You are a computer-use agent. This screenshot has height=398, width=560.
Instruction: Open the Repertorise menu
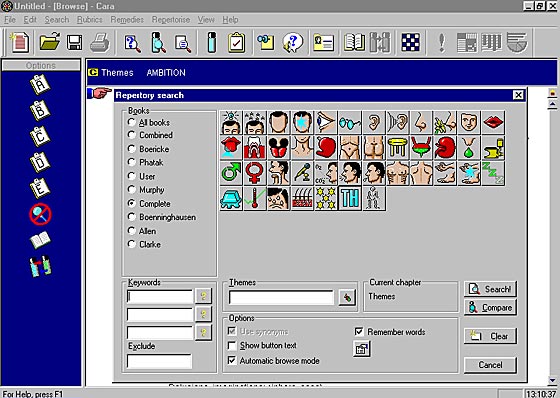tap(171, 20)
